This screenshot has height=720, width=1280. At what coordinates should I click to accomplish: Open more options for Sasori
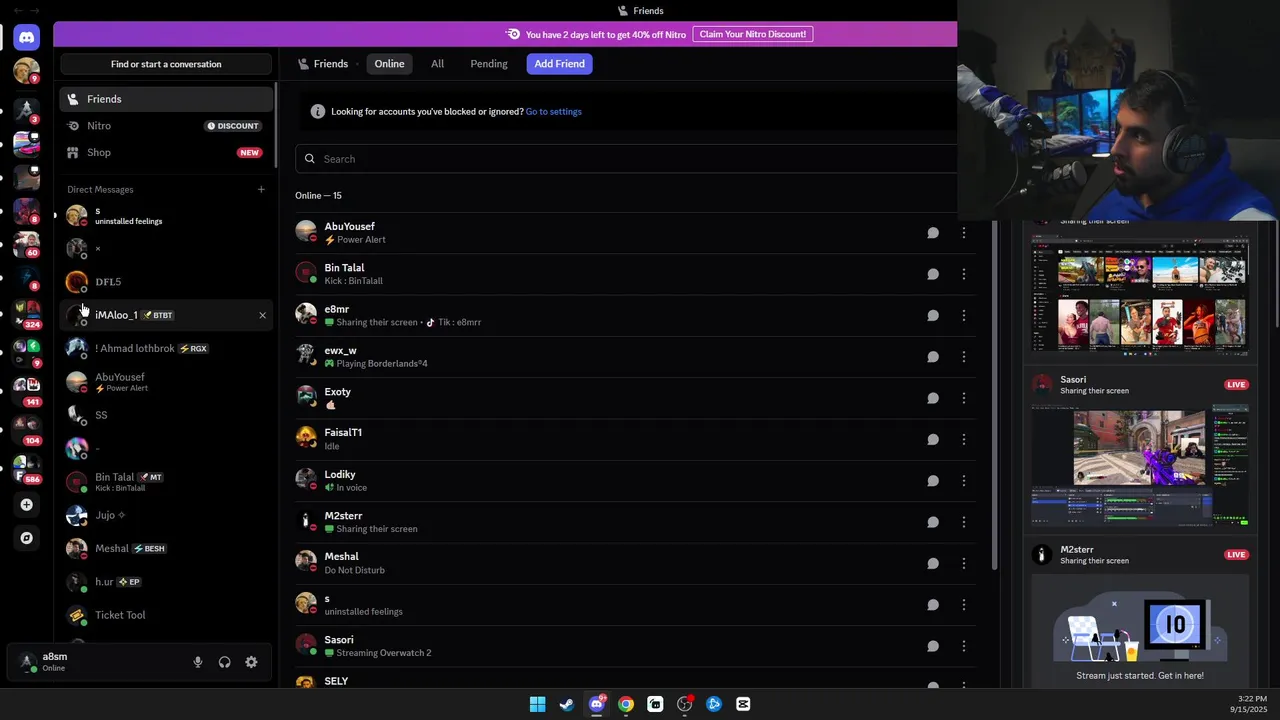click(x=964, y=646)
